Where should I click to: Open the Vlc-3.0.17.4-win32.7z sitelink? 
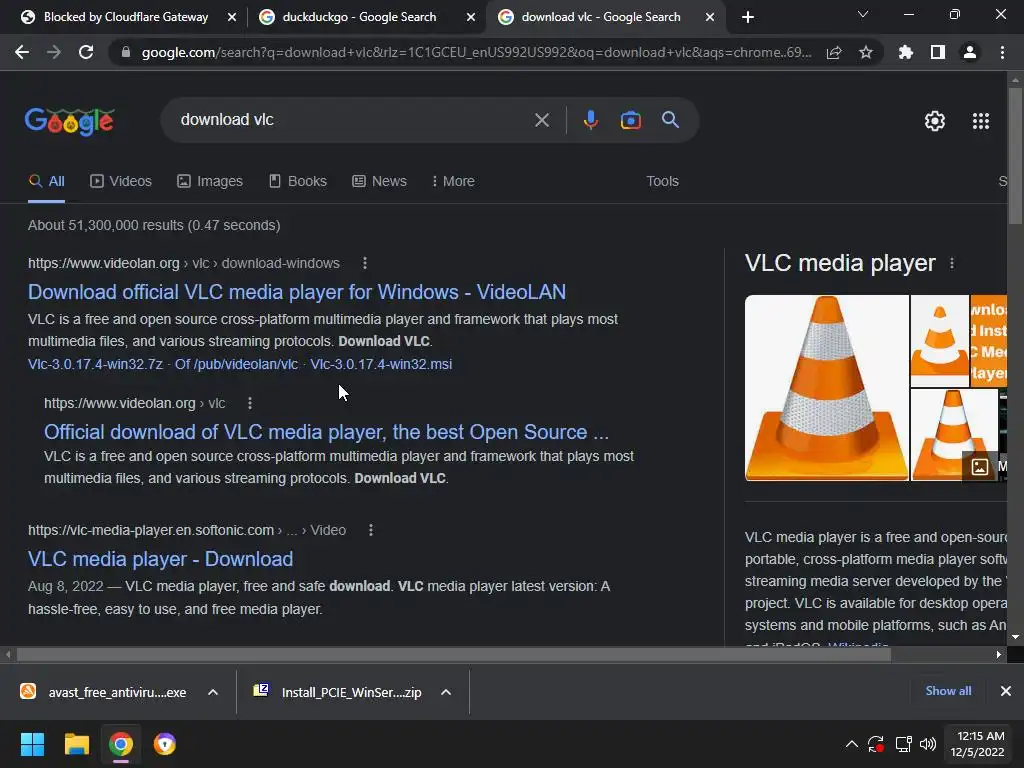click(x=95, y=364)
